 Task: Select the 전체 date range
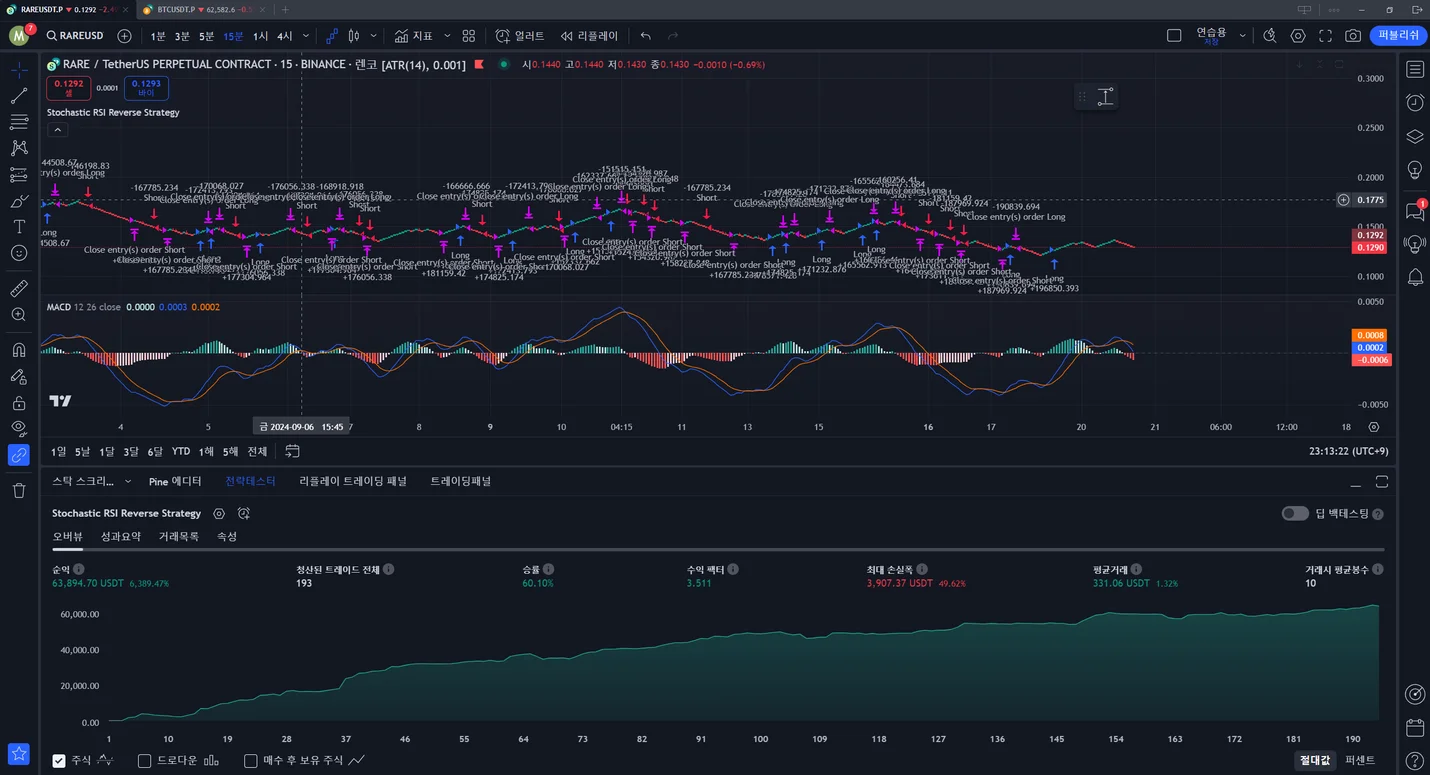[x=257, y=451]
